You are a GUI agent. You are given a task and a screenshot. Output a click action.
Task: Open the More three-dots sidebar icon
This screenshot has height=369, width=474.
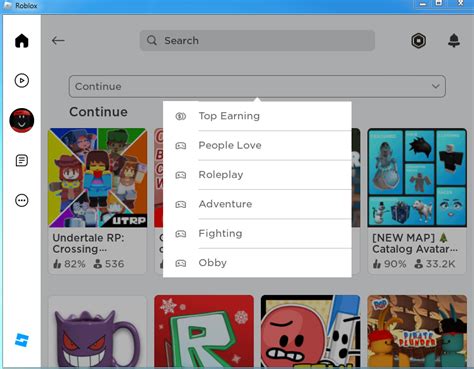point(22,200)
